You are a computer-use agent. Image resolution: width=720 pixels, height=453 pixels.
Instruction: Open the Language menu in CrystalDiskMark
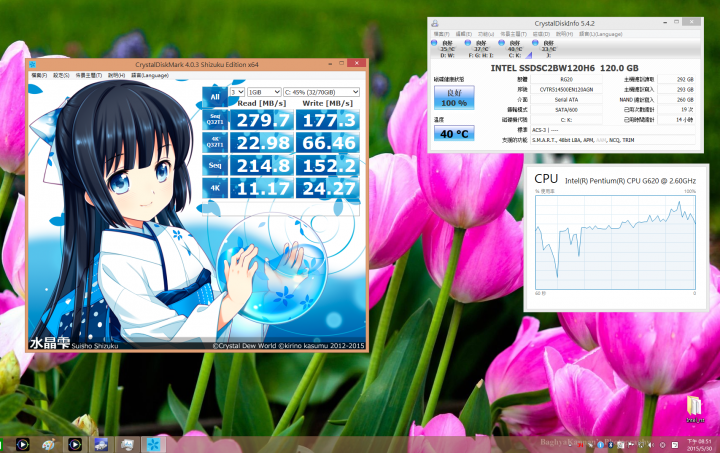[150, 75]
